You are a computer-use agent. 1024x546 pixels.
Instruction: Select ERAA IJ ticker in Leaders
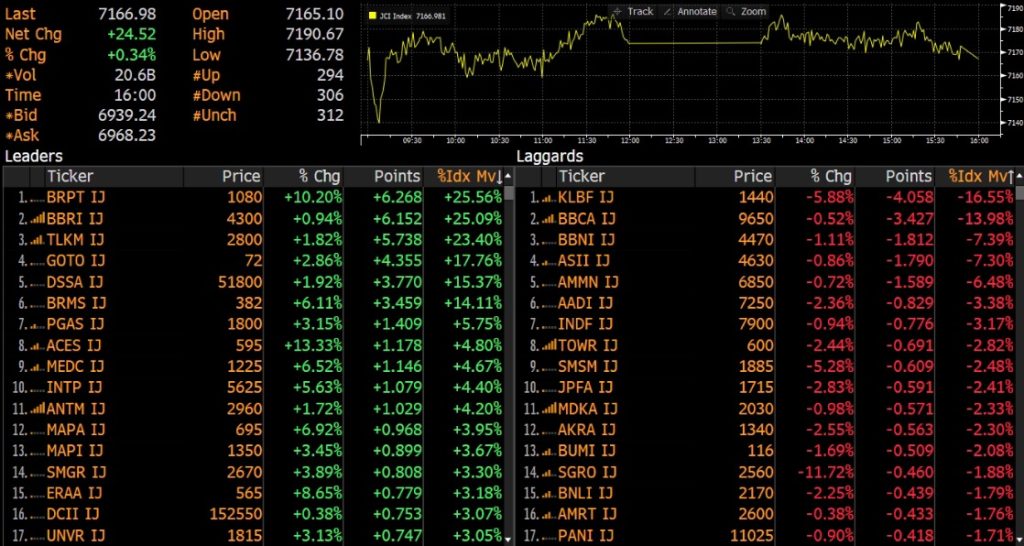click(74, 493)
